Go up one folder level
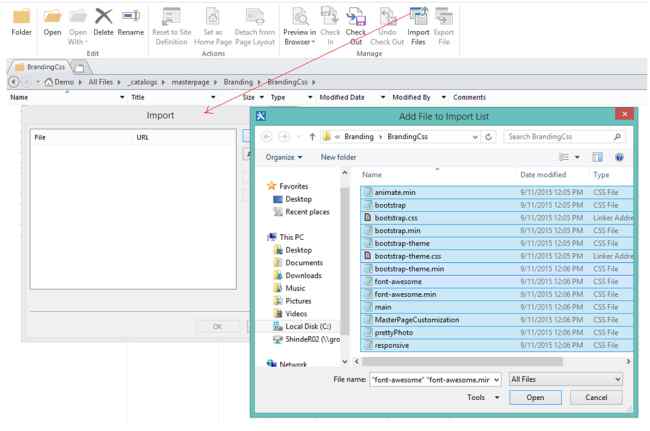 (x=312, y=137)
